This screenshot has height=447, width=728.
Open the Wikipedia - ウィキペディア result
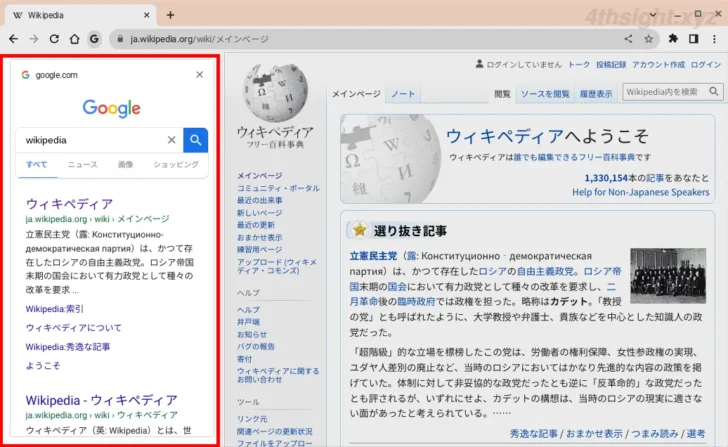coord(102,400)
